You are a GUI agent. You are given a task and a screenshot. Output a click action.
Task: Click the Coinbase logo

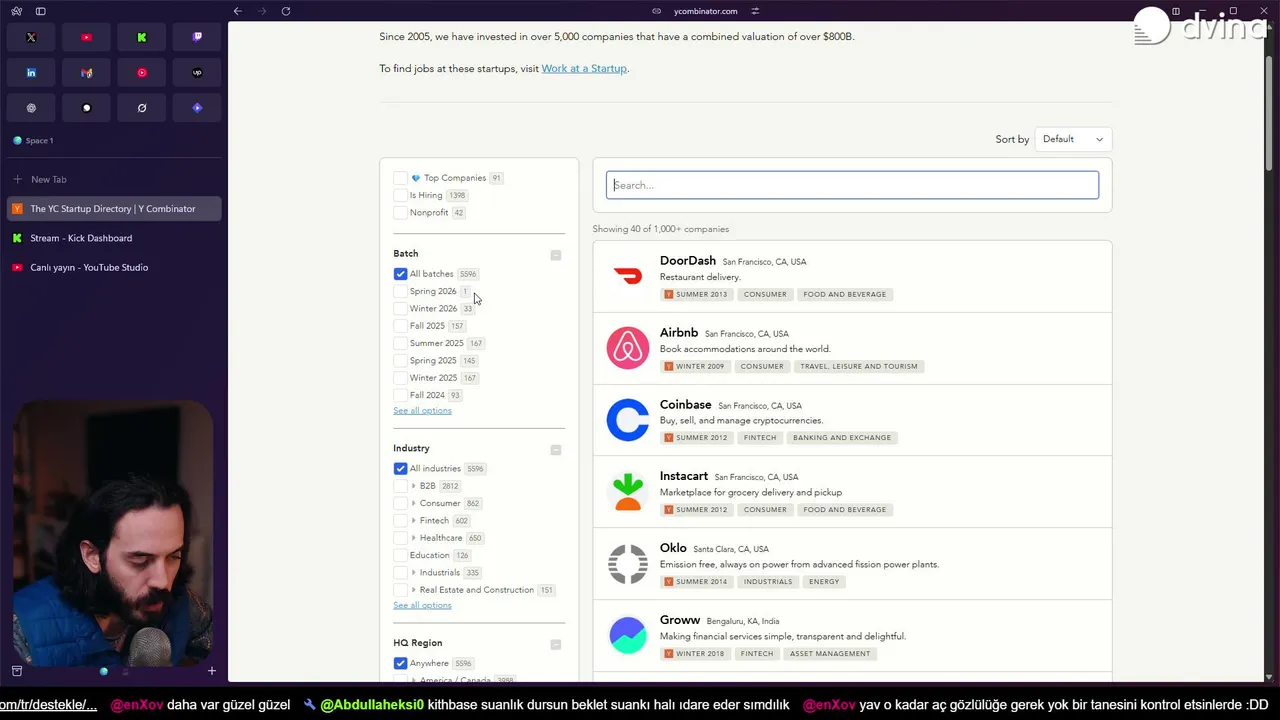pos(628,420)
